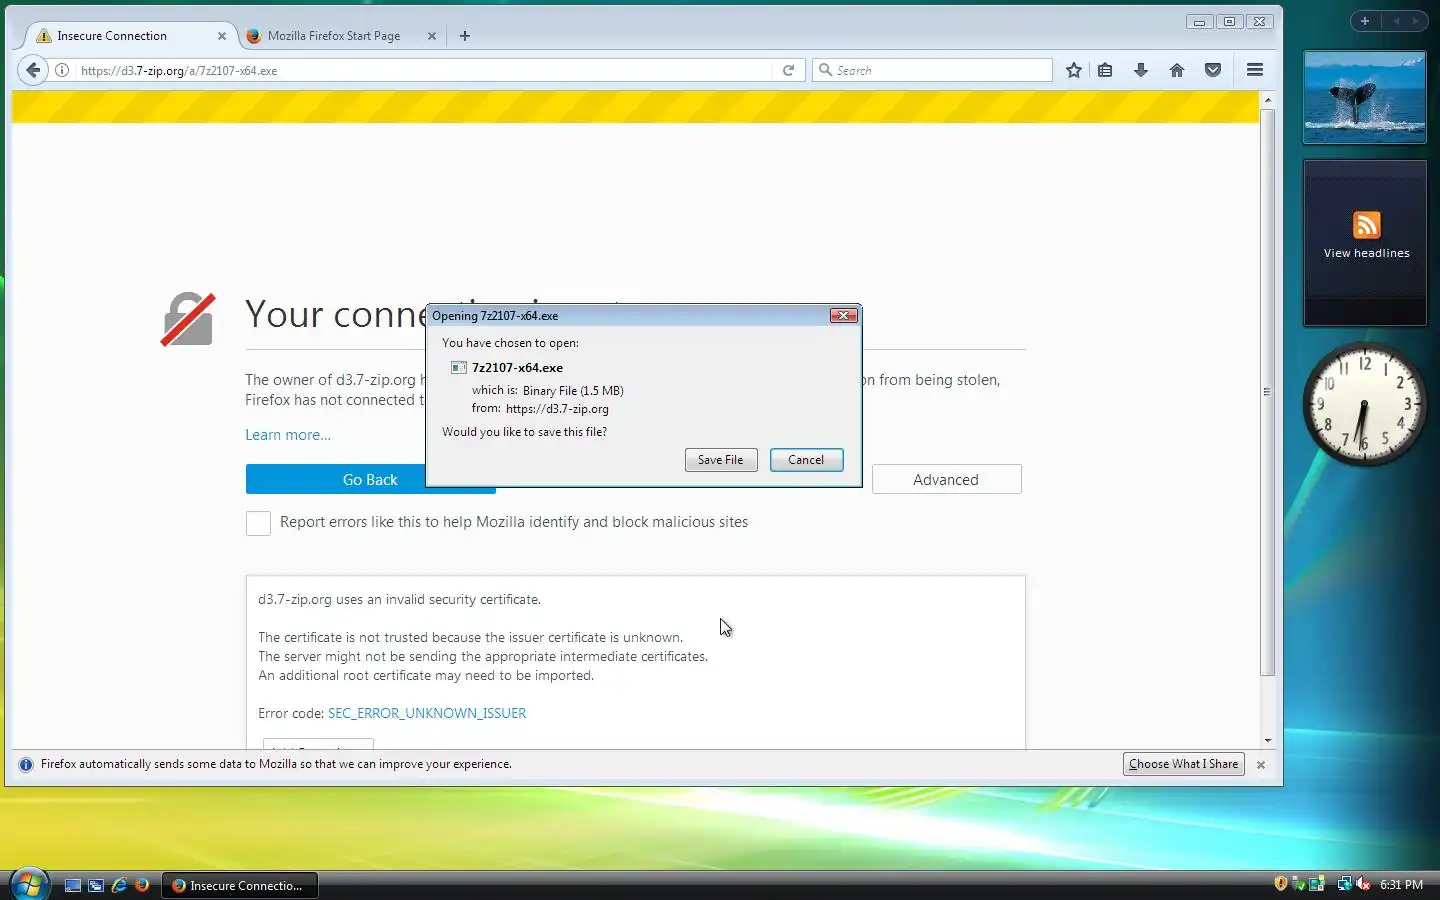The width and height of the screenshot is (1440, 900).
Task: Click Show Desktop quick launch icon
Action: tap(72, 885)
